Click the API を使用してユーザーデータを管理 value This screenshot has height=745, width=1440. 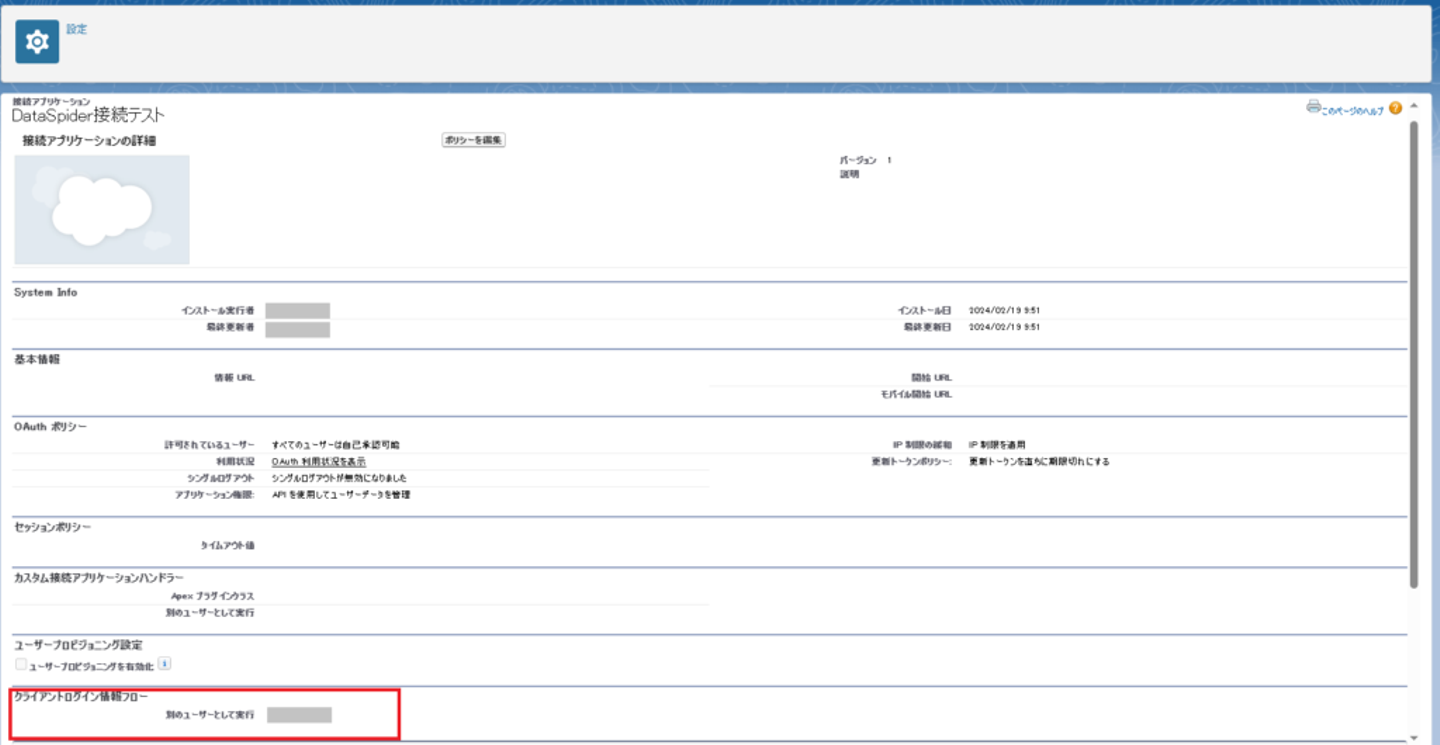(341, 495)
